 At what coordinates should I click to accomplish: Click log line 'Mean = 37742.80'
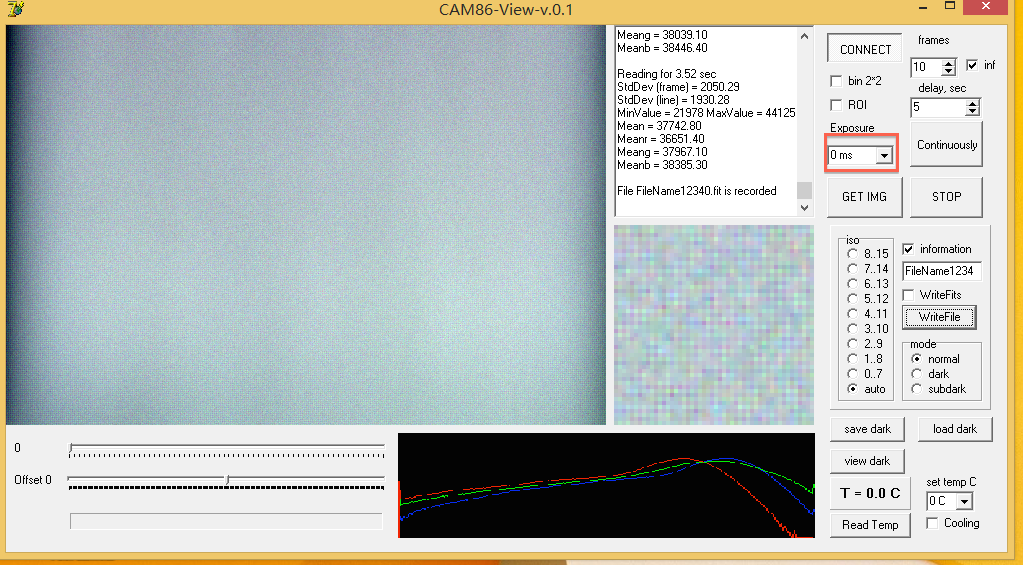pyautogui.click(x=660, y=126)
